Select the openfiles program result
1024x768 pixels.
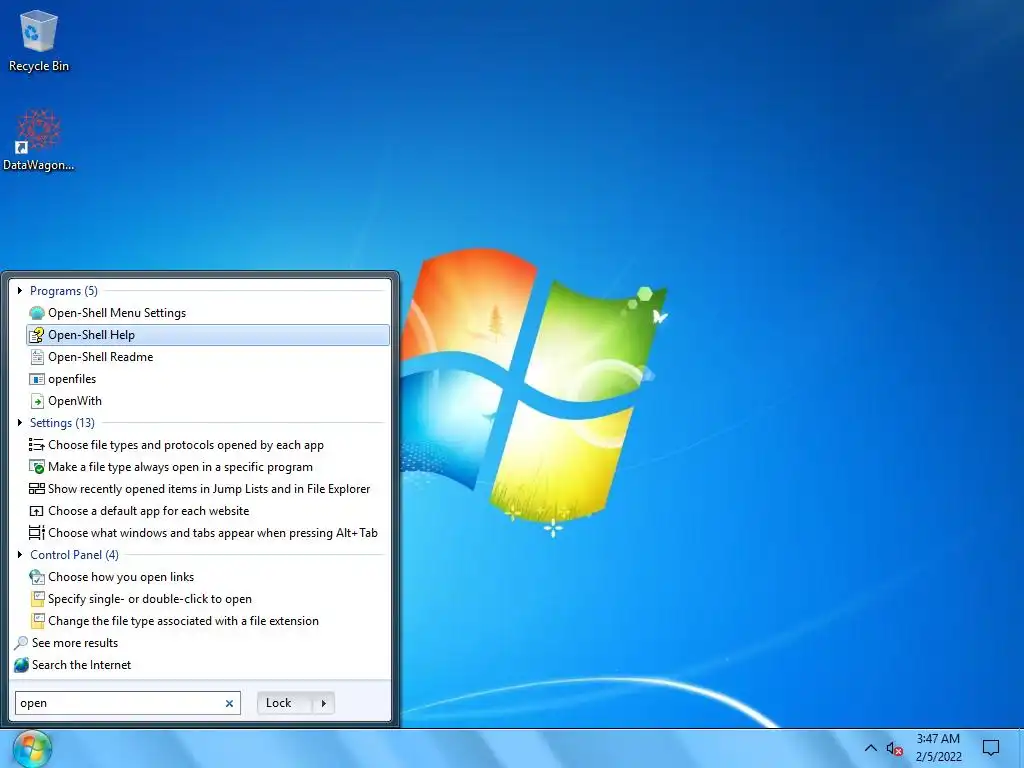pyautogui.click(x=208, y=379)
